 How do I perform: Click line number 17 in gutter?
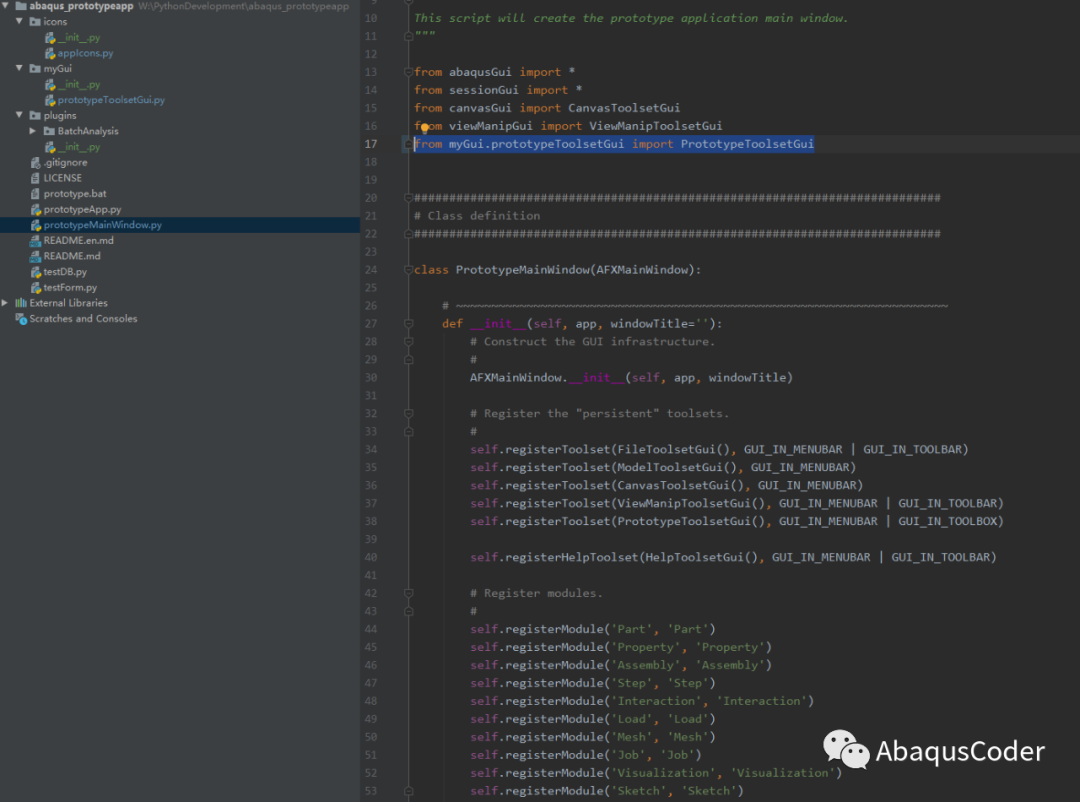371,143
